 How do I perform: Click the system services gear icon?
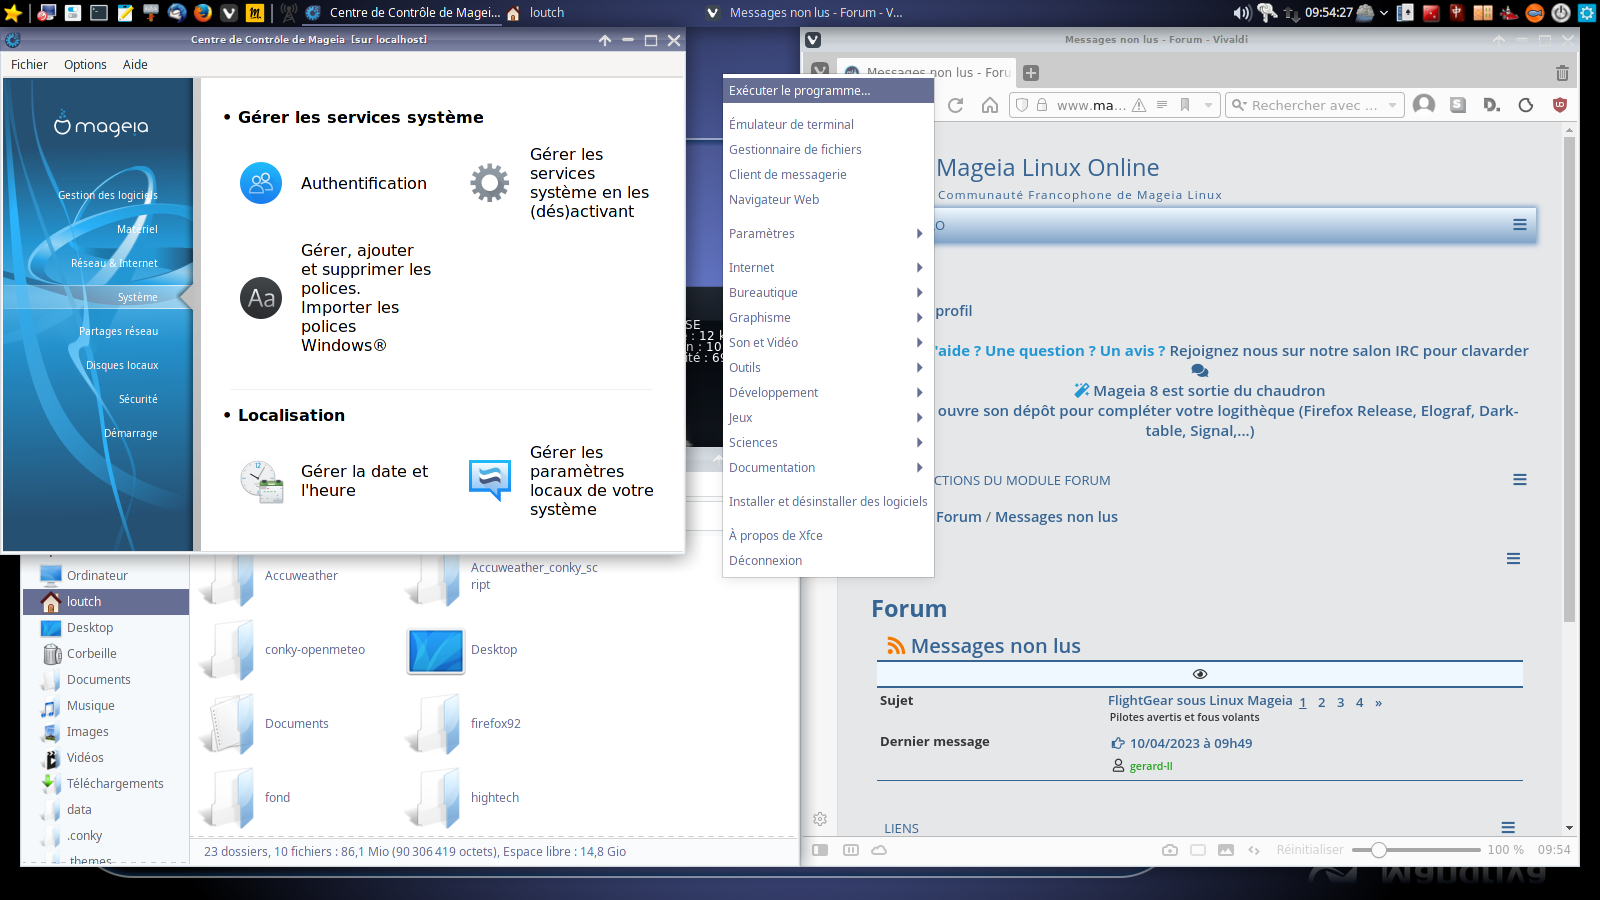tap(490, 183)
